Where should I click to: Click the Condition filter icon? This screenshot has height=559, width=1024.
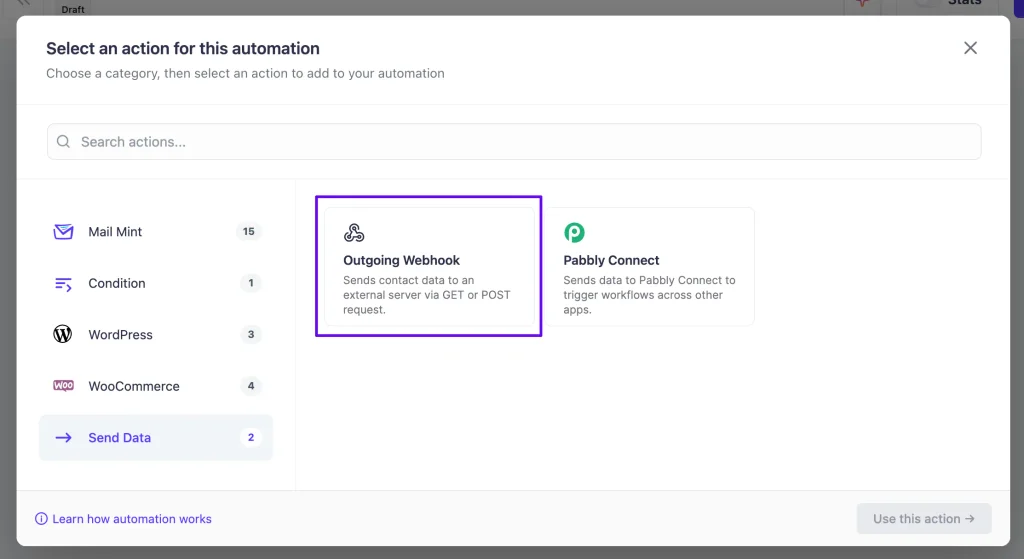pos(63,283)
